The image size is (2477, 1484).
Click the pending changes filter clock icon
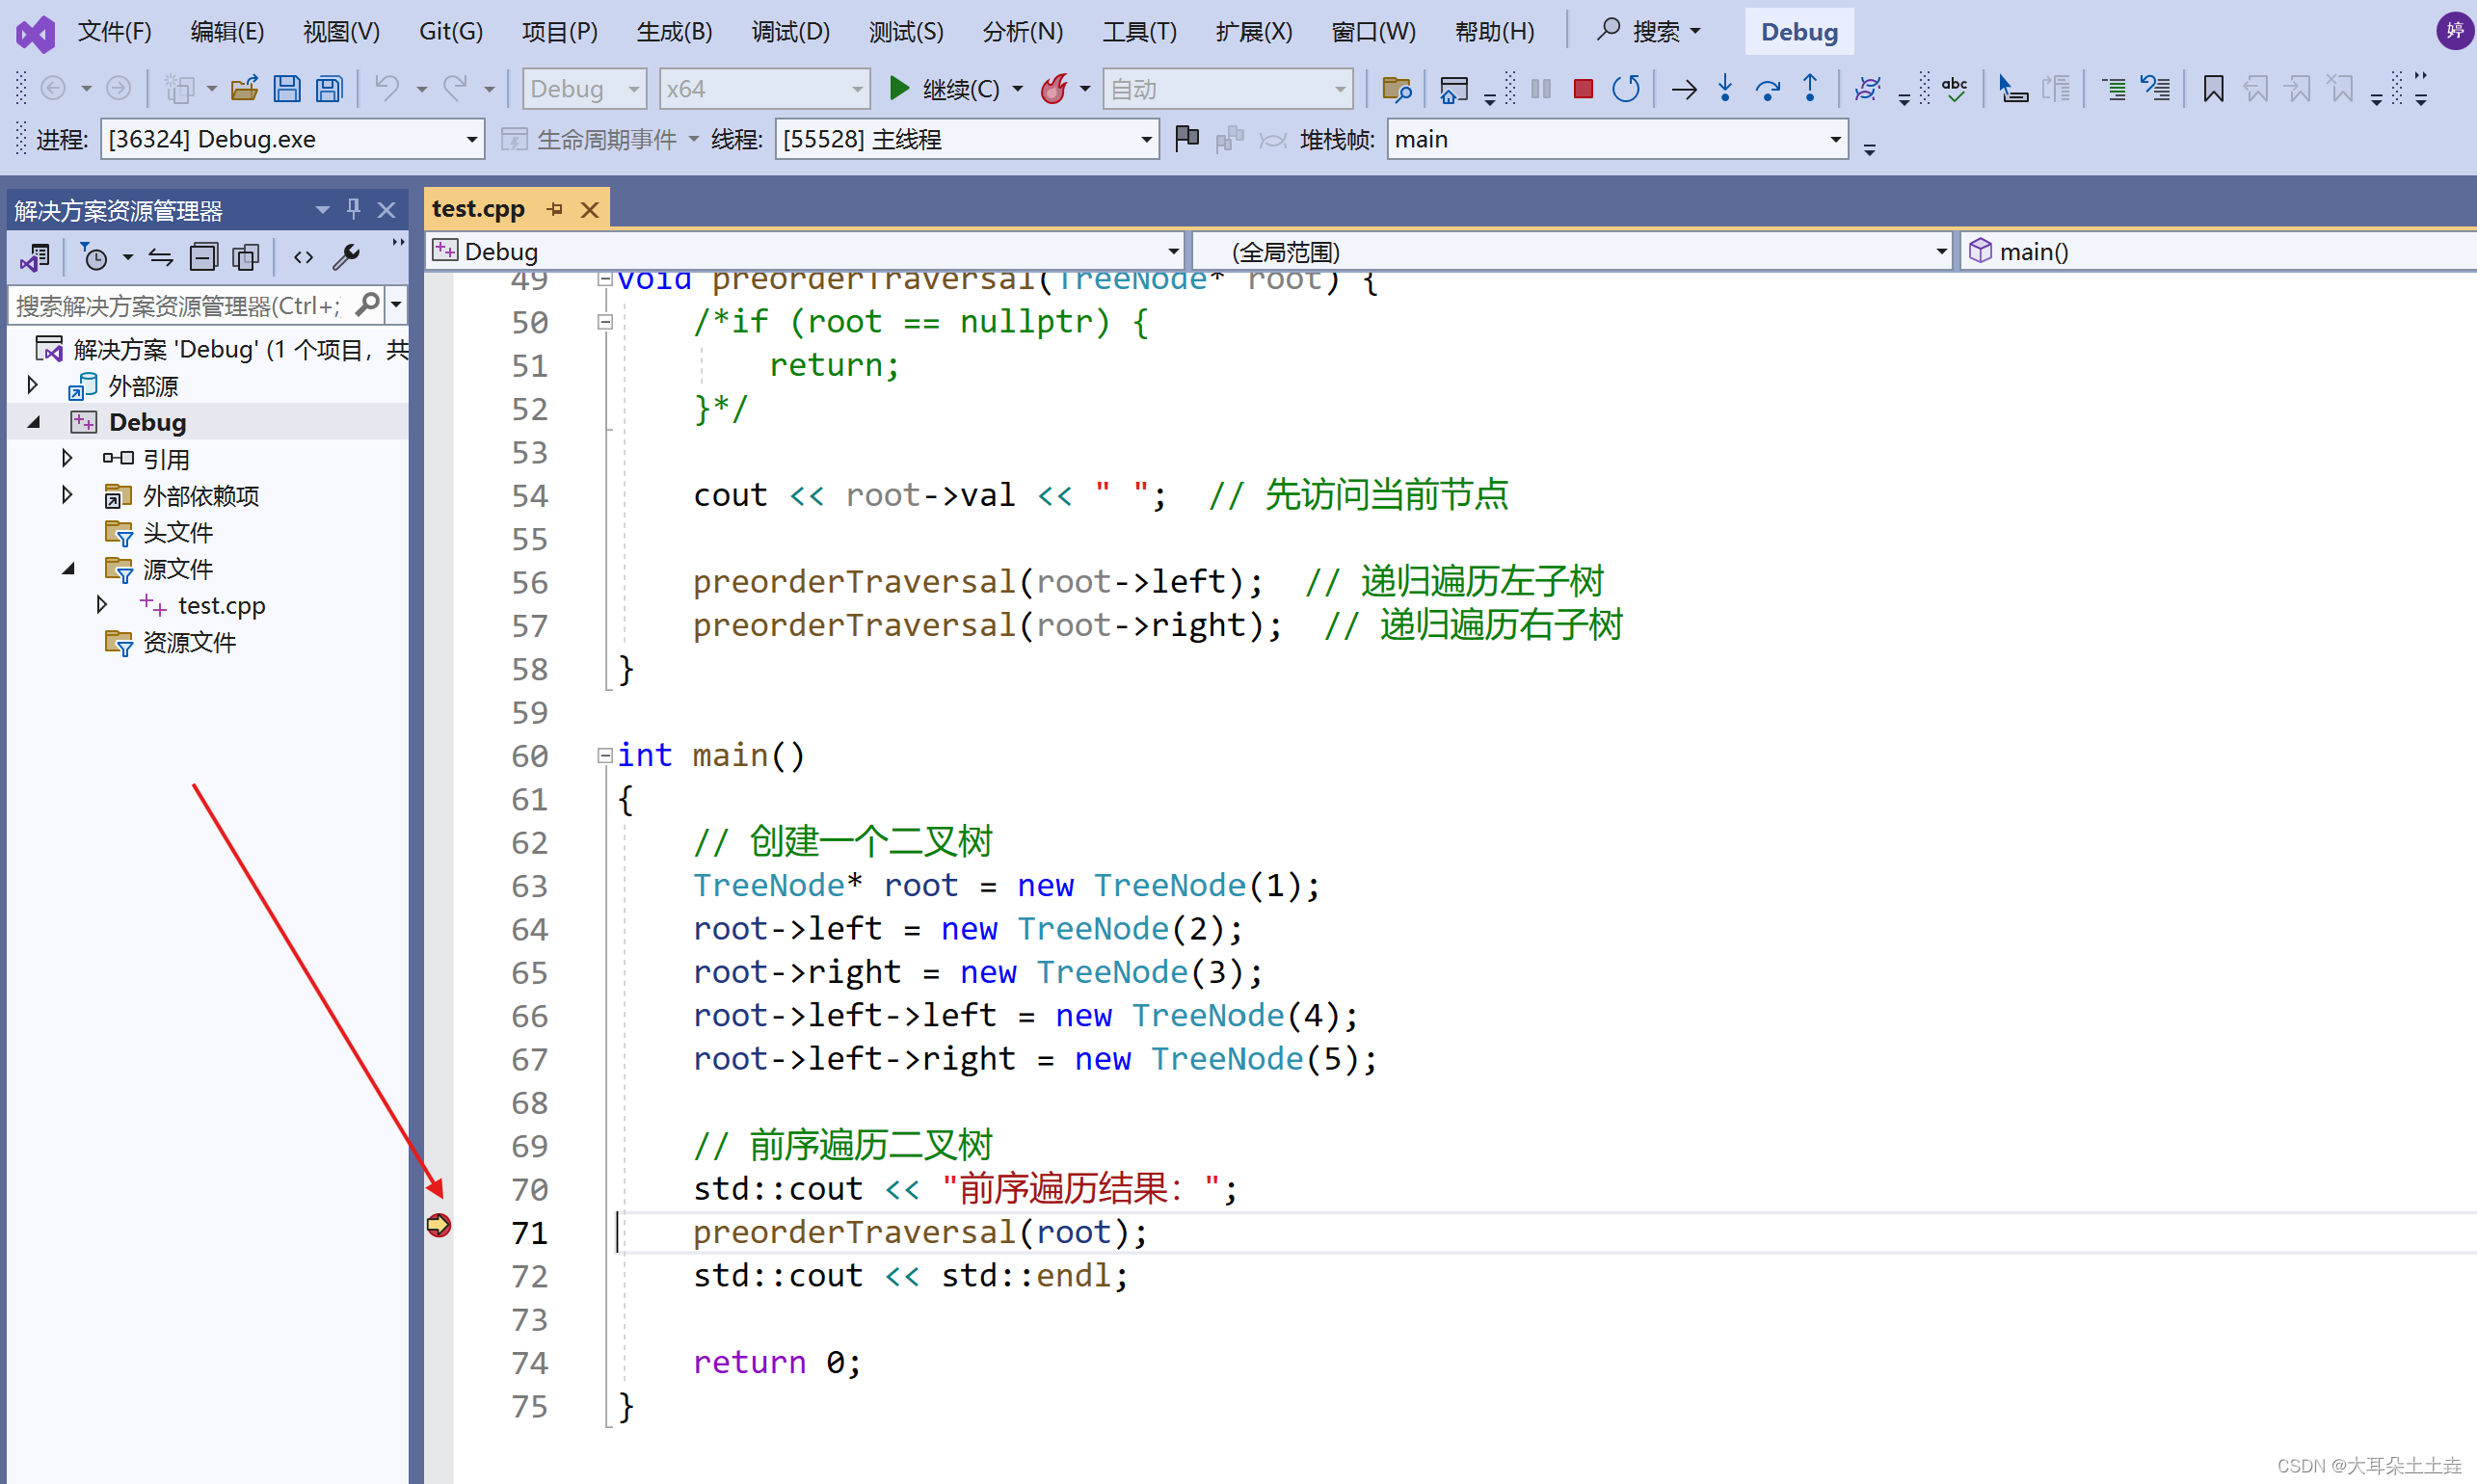click(x=94, y=258)
